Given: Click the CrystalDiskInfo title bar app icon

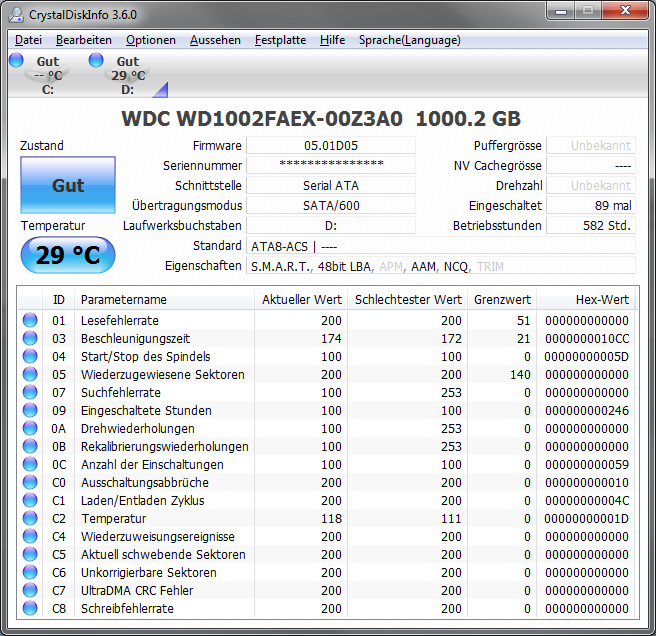Looking at the screenshot, I should click(x=16, y=15).
